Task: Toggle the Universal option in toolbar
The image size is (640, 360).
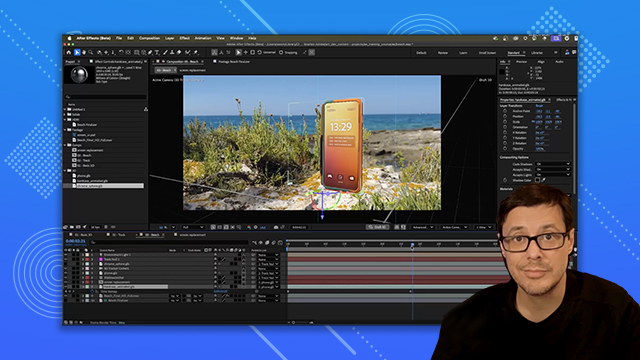Action: tap(260, 52)
